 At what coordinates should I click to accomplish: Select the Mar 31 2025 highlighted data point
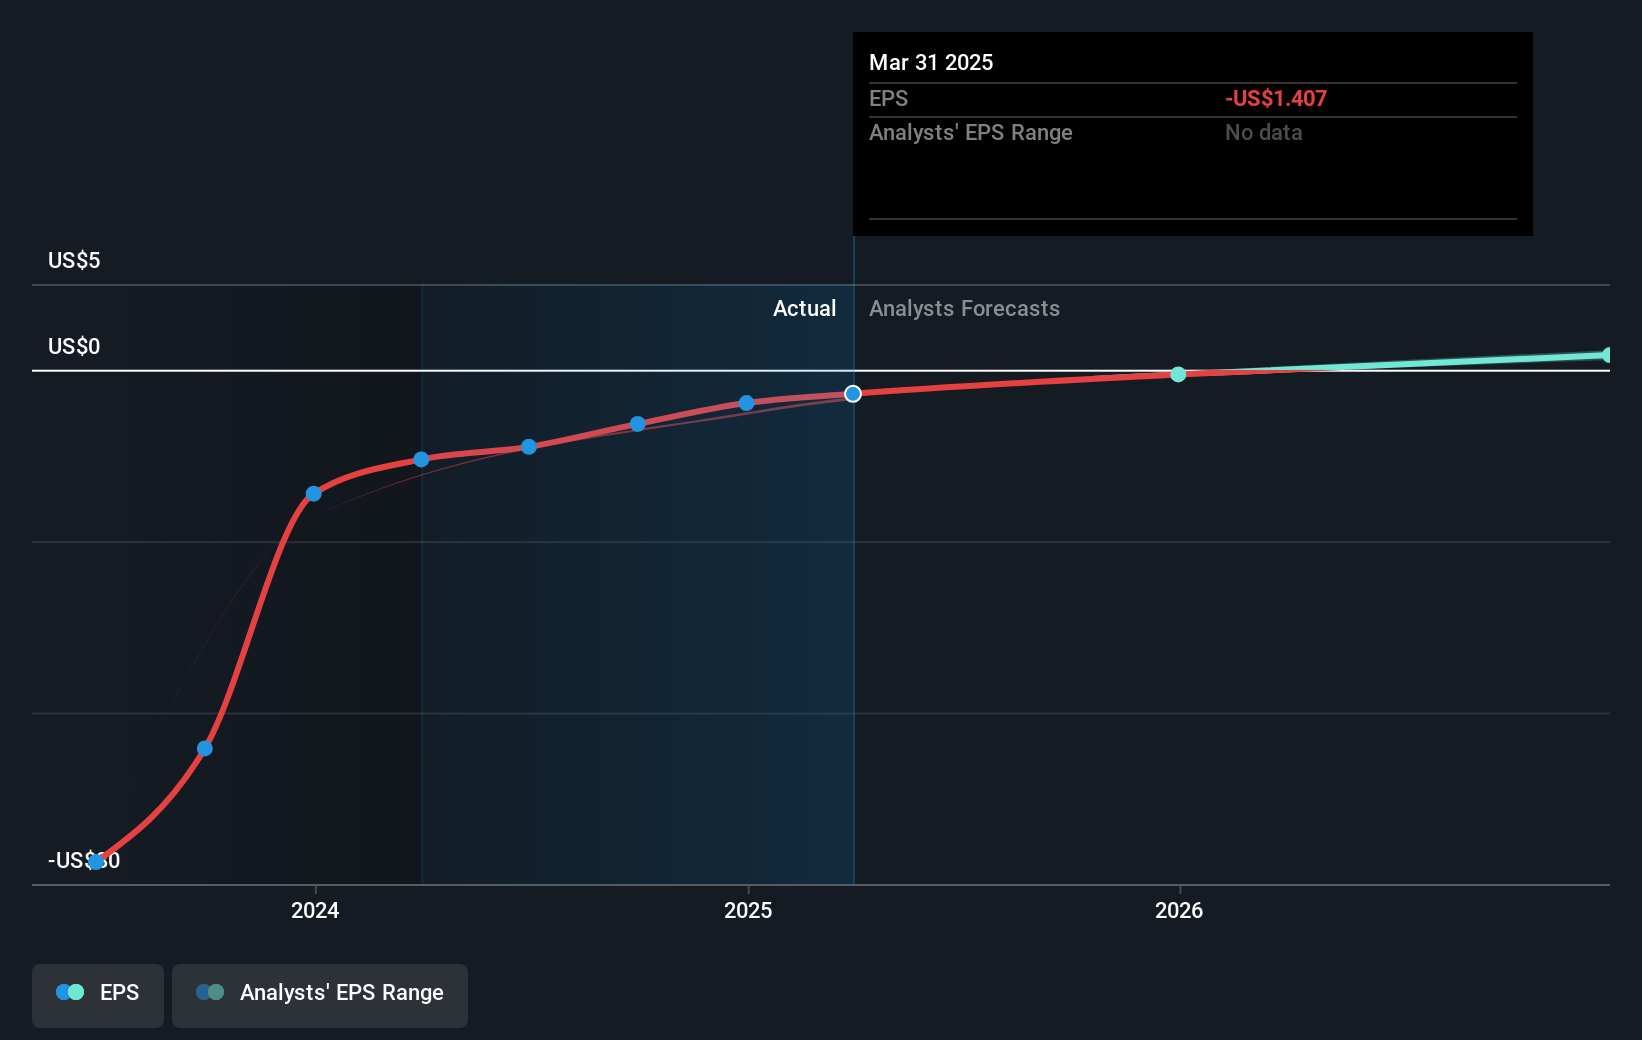(853, 394)
